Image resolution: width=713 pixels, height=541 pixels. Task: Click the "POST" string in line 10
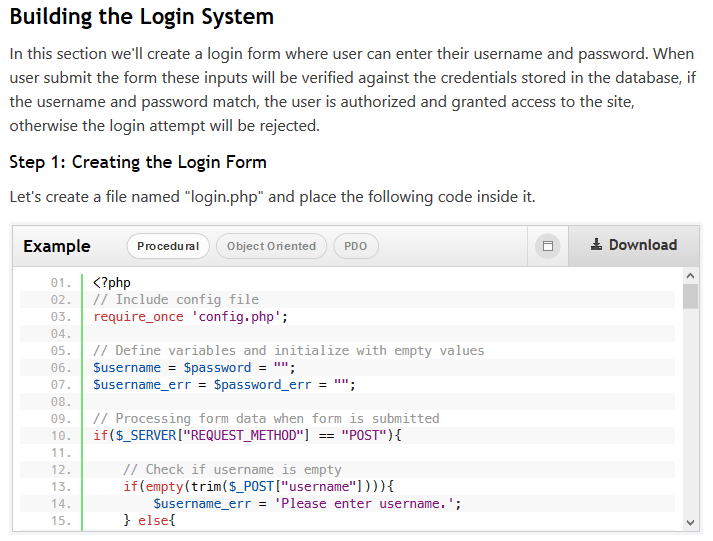point(364,436)
